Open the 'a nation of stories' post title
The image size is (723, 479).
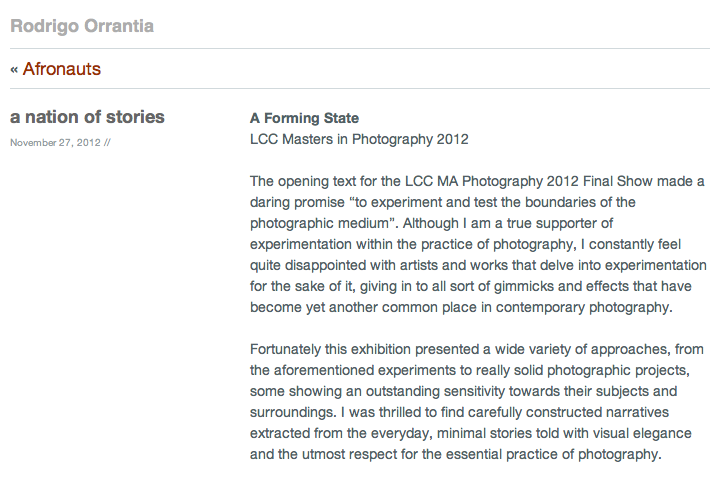(x=87, y=117)
